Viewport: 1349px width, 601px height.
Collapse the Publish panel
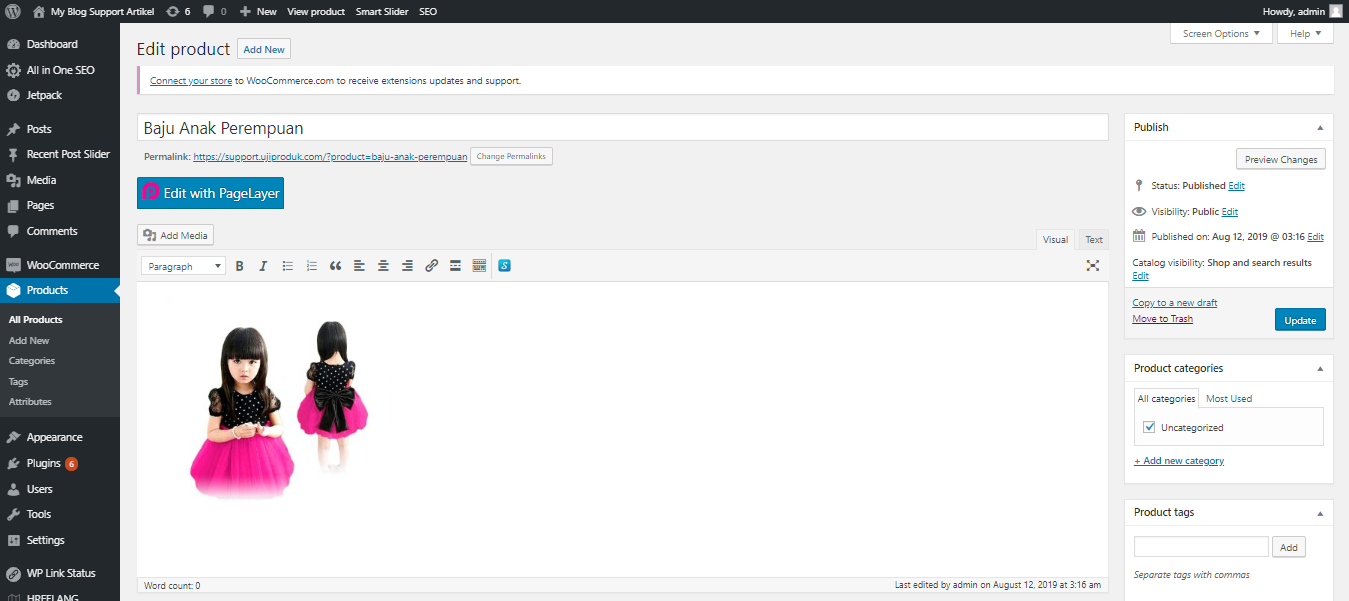click(x=1319, y=128)
